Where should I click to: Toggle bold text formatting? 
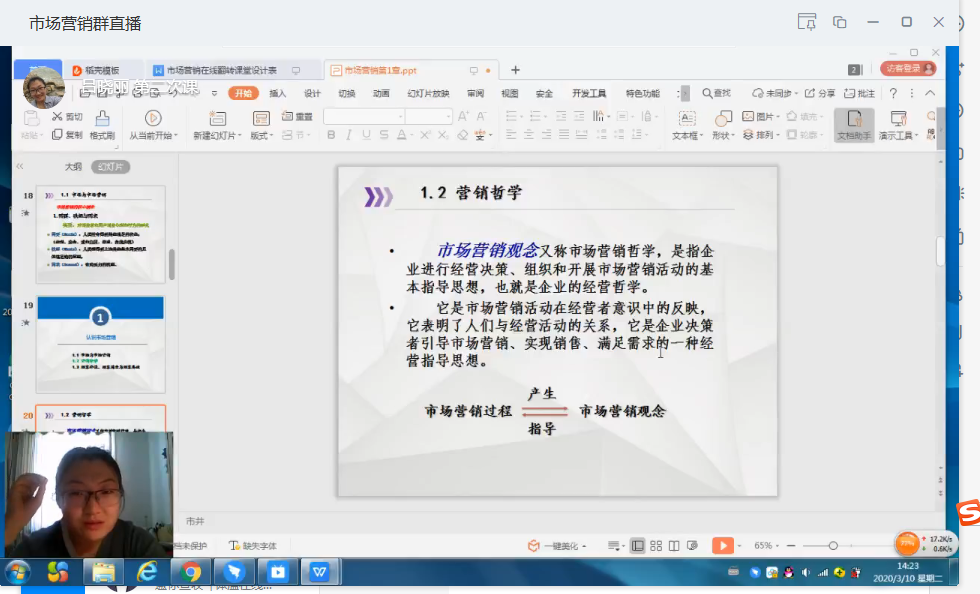pos(332,135)
